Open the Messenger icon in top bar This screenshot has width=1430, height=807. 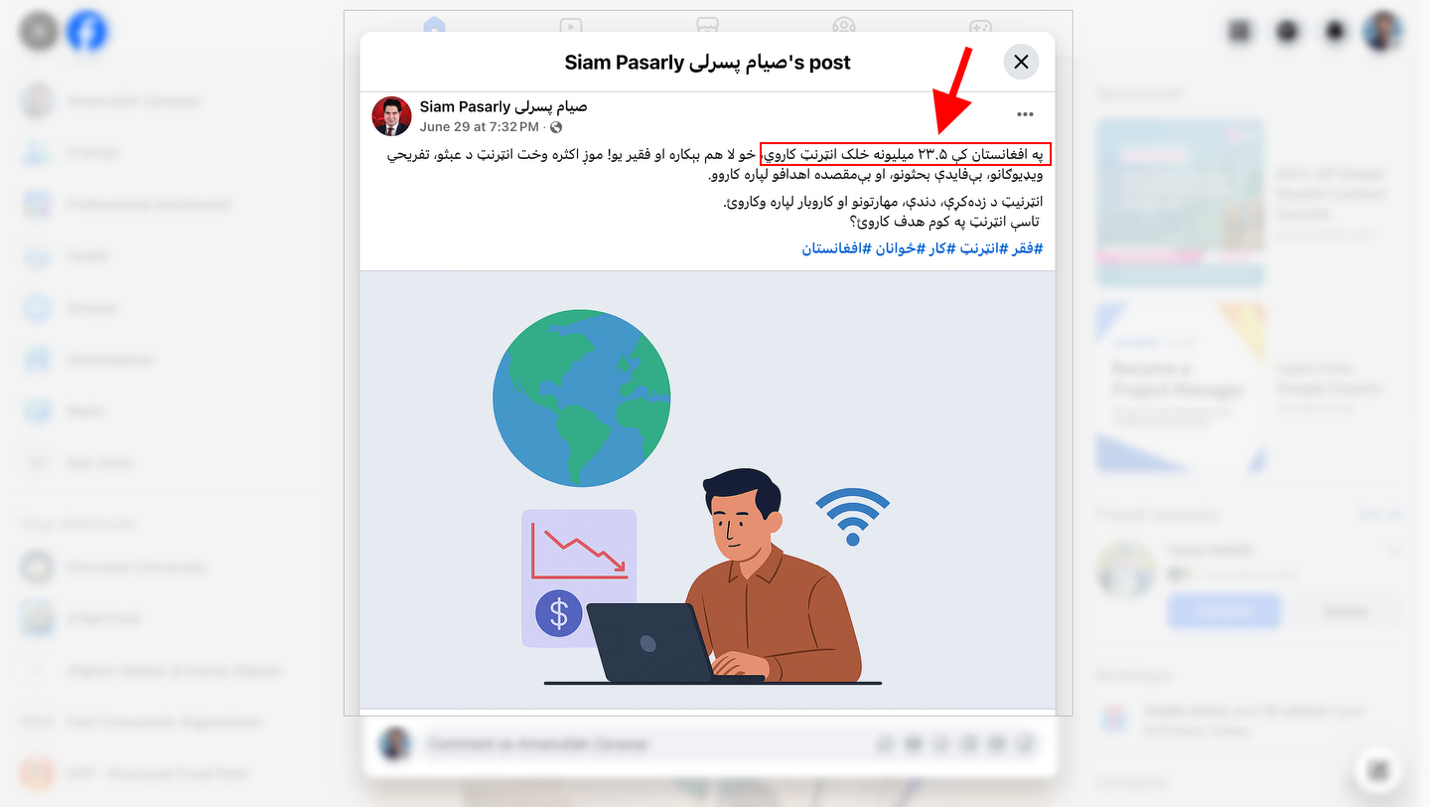click(1288, 32)
